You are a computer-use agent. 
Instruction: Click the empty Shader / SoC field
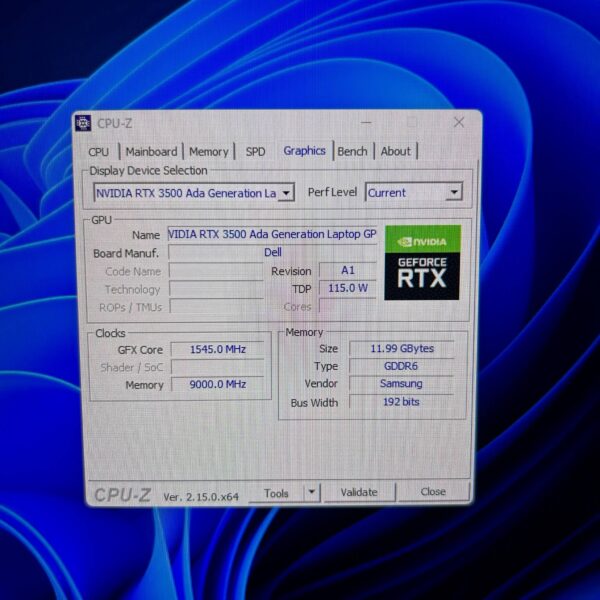pyautogui.click(x=217, y=367)
